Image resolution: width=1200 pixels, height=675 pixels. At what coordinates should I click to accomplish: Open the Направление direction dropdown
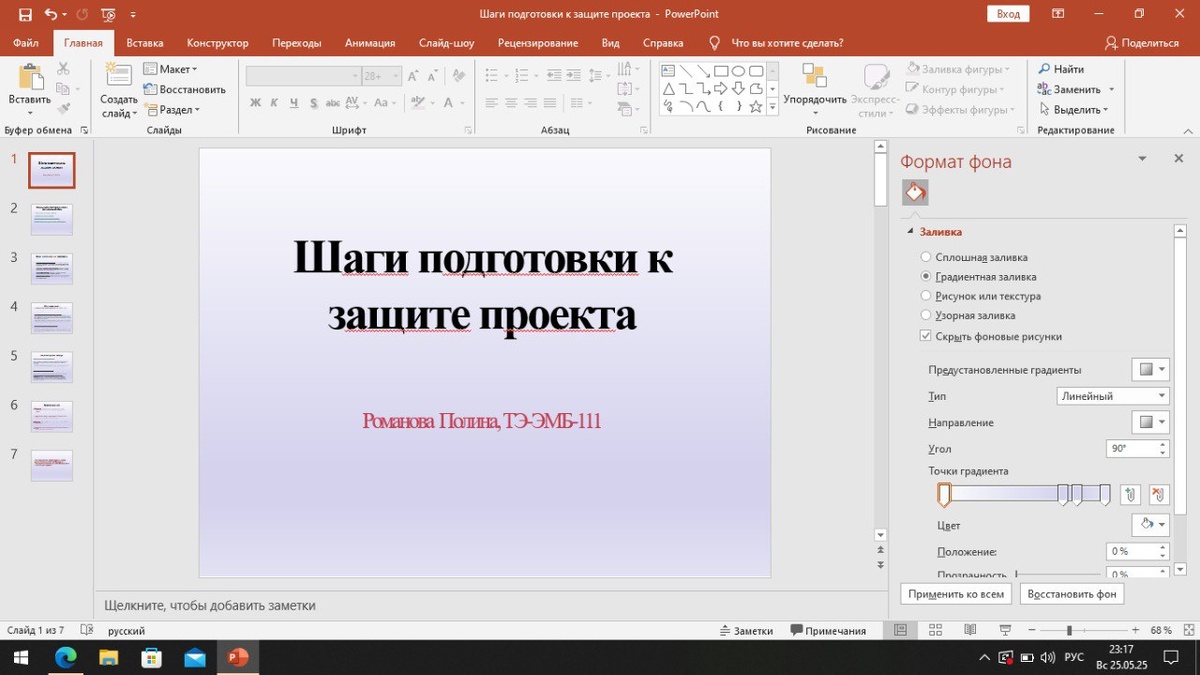point(1150,422)
